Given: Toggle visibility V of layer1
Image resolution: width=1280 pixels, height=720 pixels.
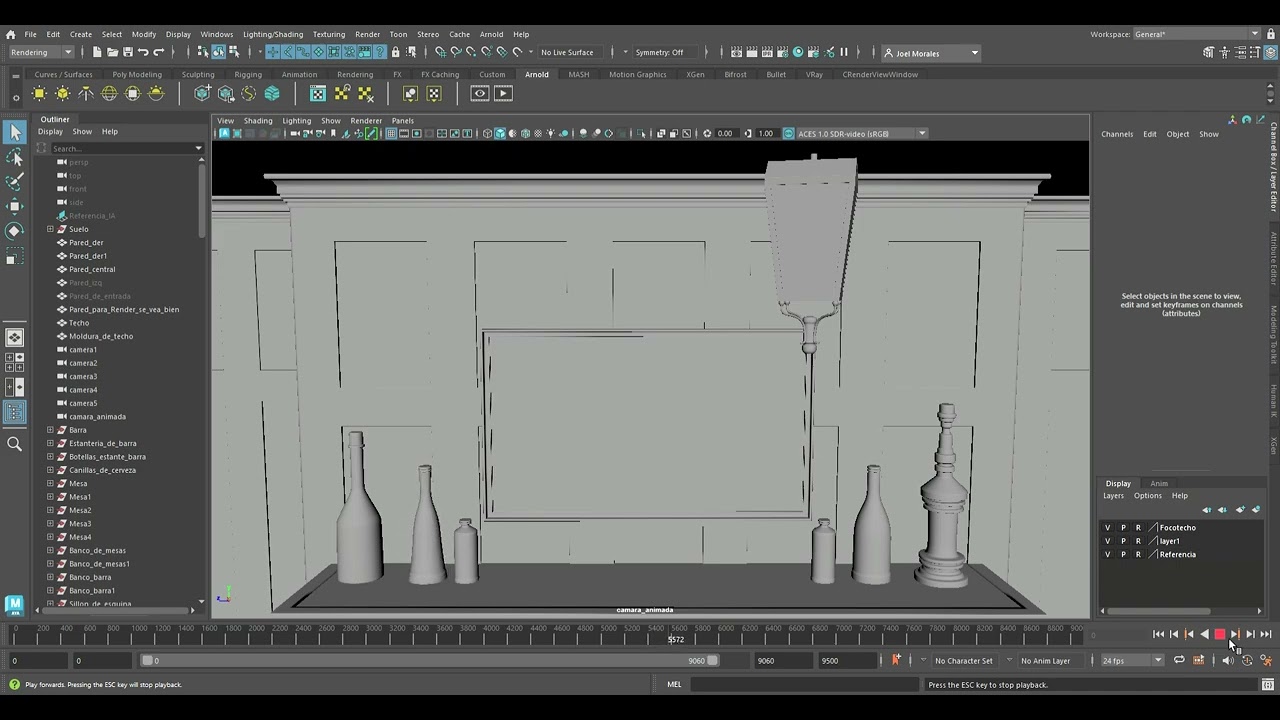Looking at the screenshot, I should coord(1107,541).
